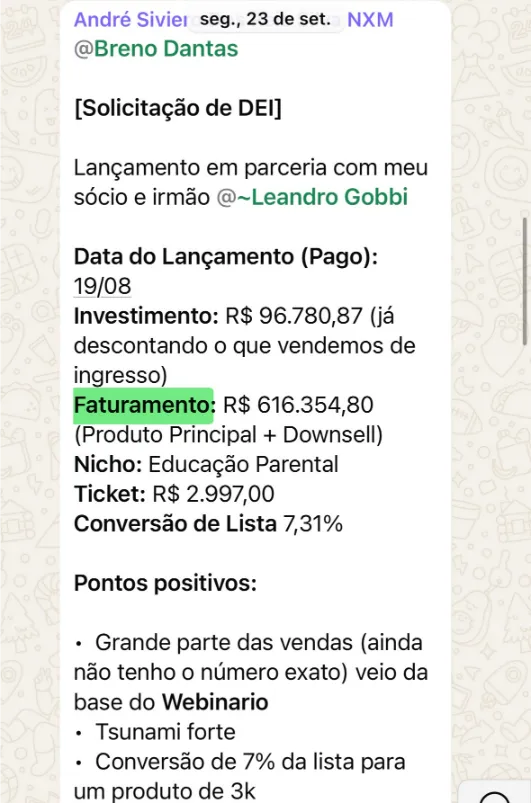The width and height of the screenshot is (531, 803).
Task: Click the chat scrollbar handle
Action: (x=524, y=282)
